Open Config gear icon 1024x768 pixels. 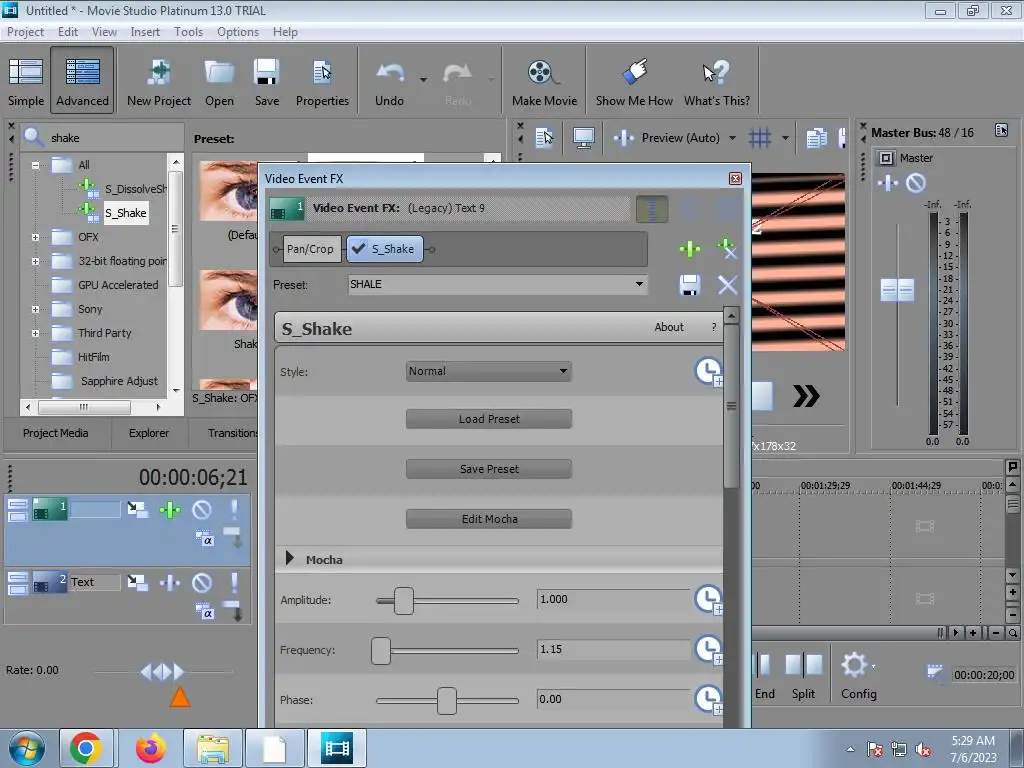tap(855, 665)
